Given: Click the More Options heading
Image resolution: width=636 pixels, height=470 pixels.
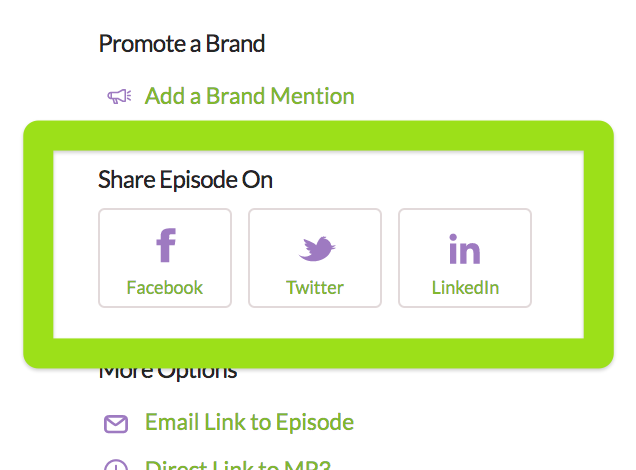Looking at the screenshot, I should pyautogui.click(x=168, y=372).
